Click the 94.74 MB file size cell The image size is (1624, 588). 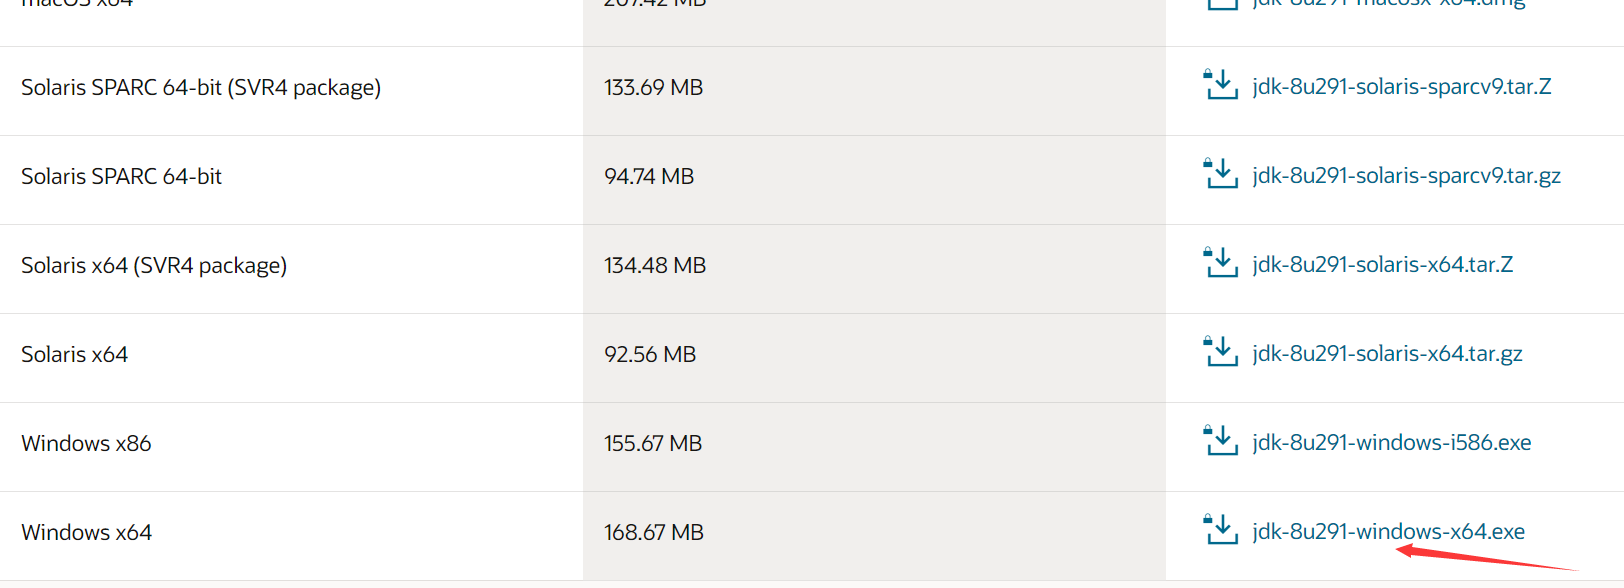pyautogui.click(x=649, y=177)
